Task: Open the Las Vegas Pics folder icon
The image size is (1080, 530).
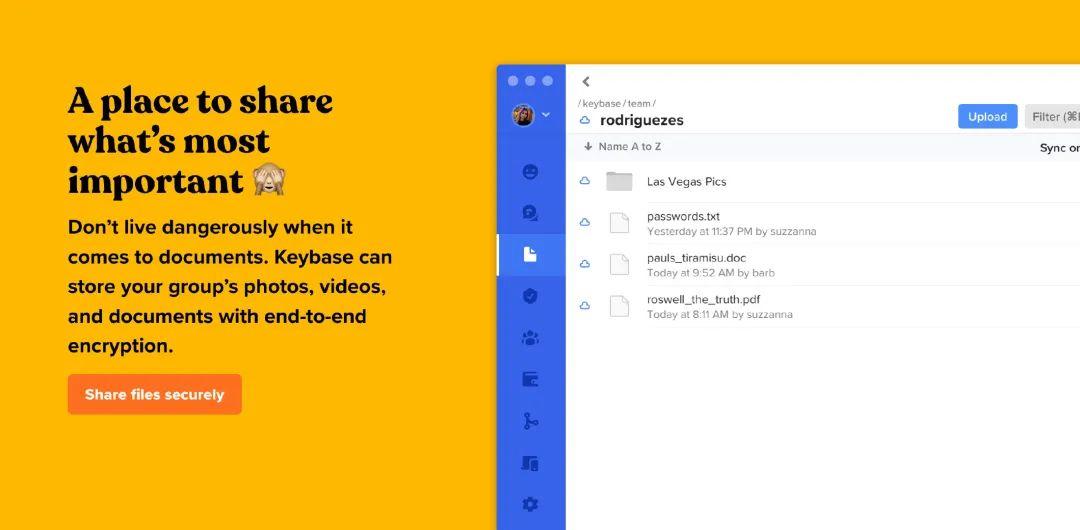Action: (x=619, y=181)
